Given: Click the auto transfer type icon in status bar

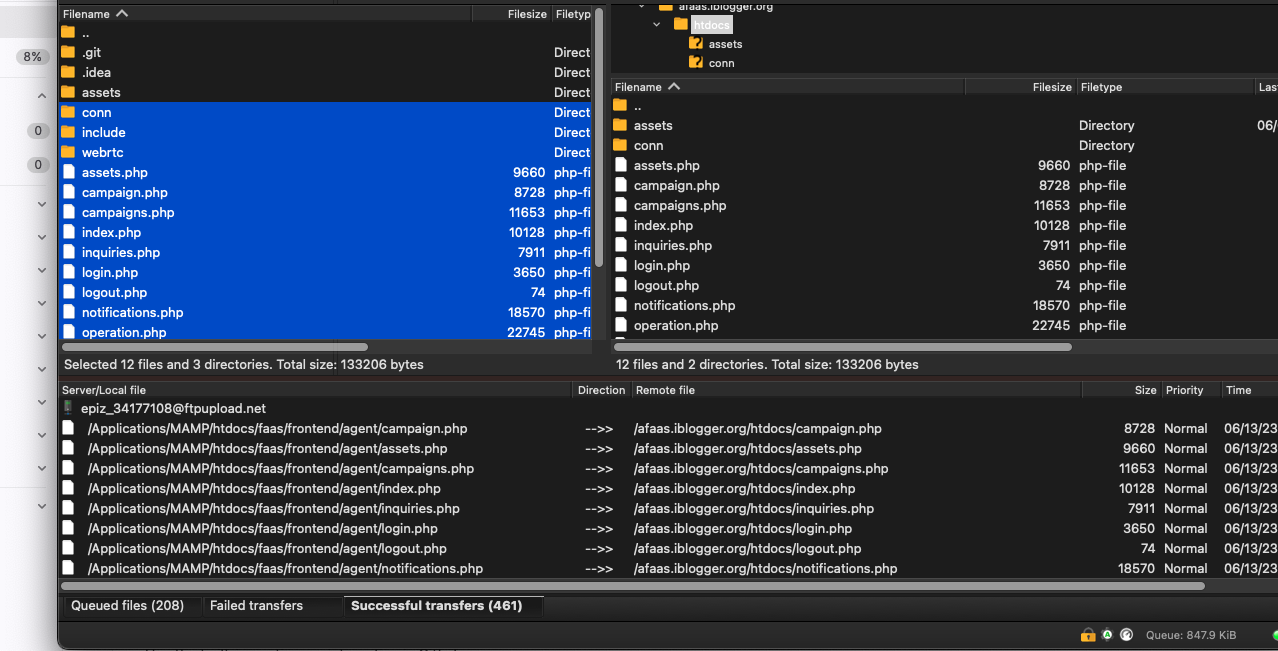Looking at the screenshot, I should click(1108, 634).
